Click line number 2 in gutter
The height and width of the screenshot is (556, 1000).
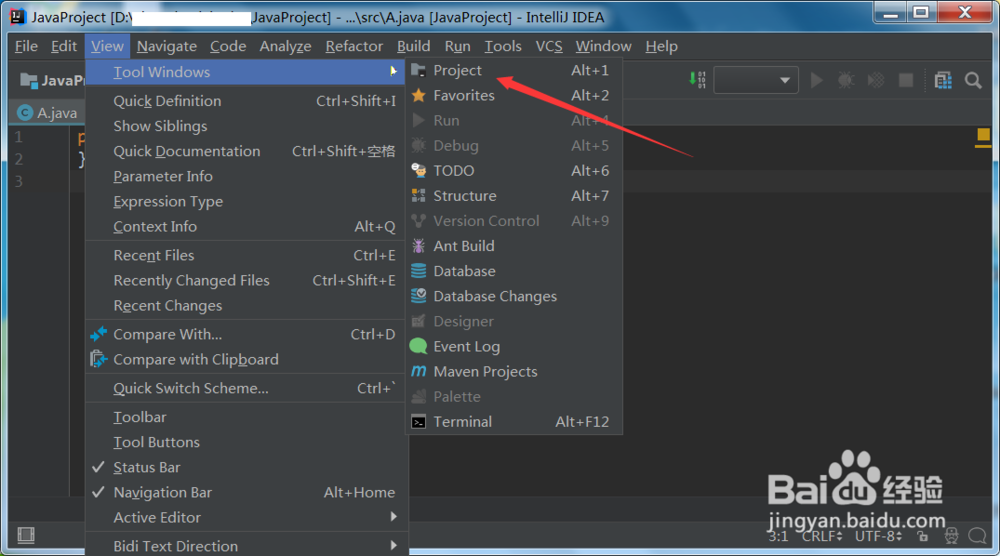pos(18,159)
